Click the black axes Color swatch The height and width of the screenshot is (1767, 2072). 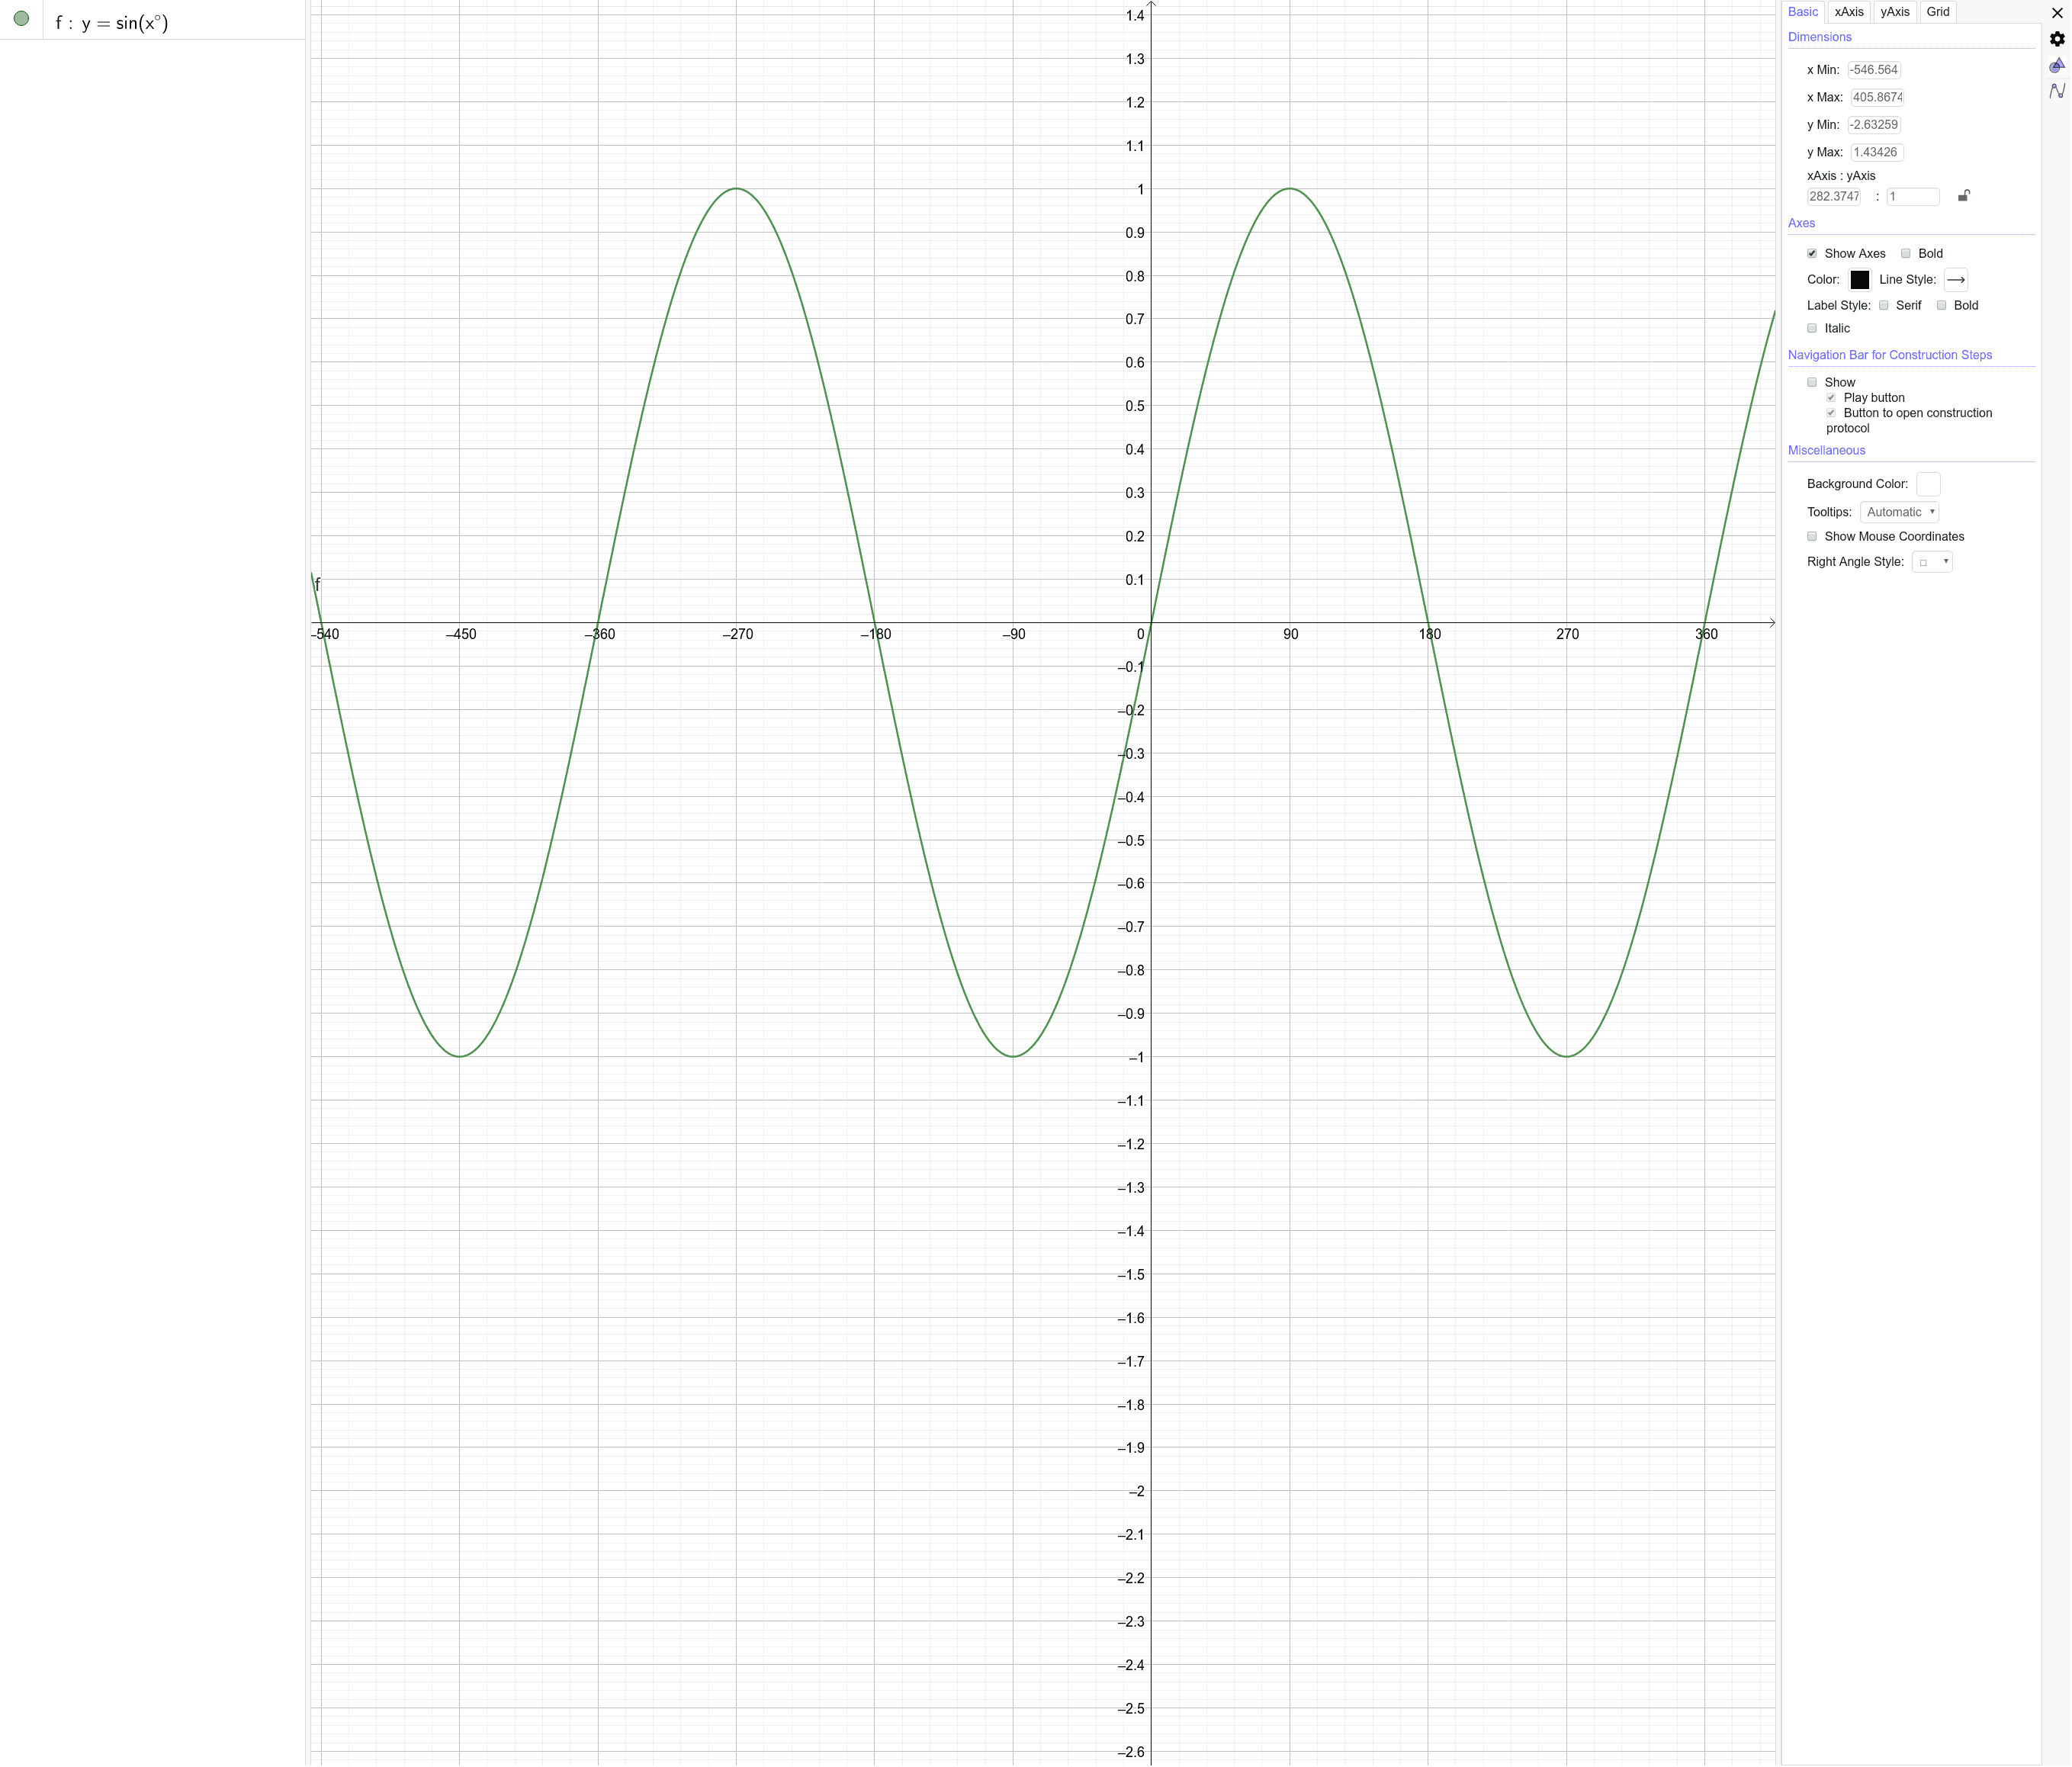point(1860,280)
